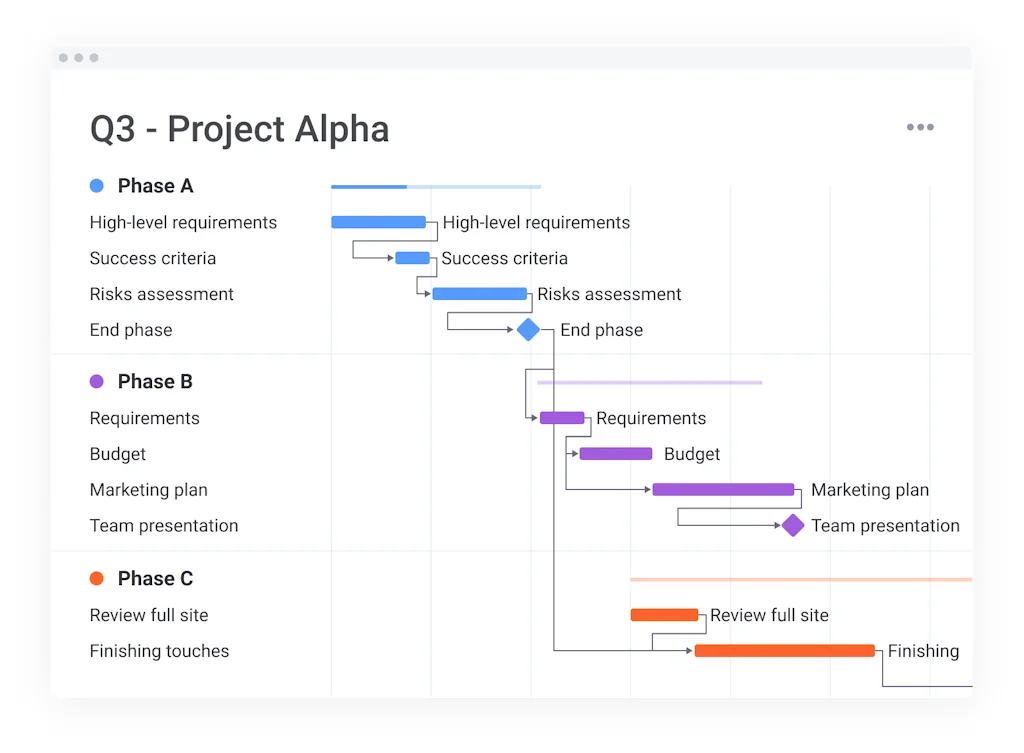The height and width of the screenshot is (753, 1024).
Task: Click the orange Phase C status dot
Action: [x=97, y=578]
